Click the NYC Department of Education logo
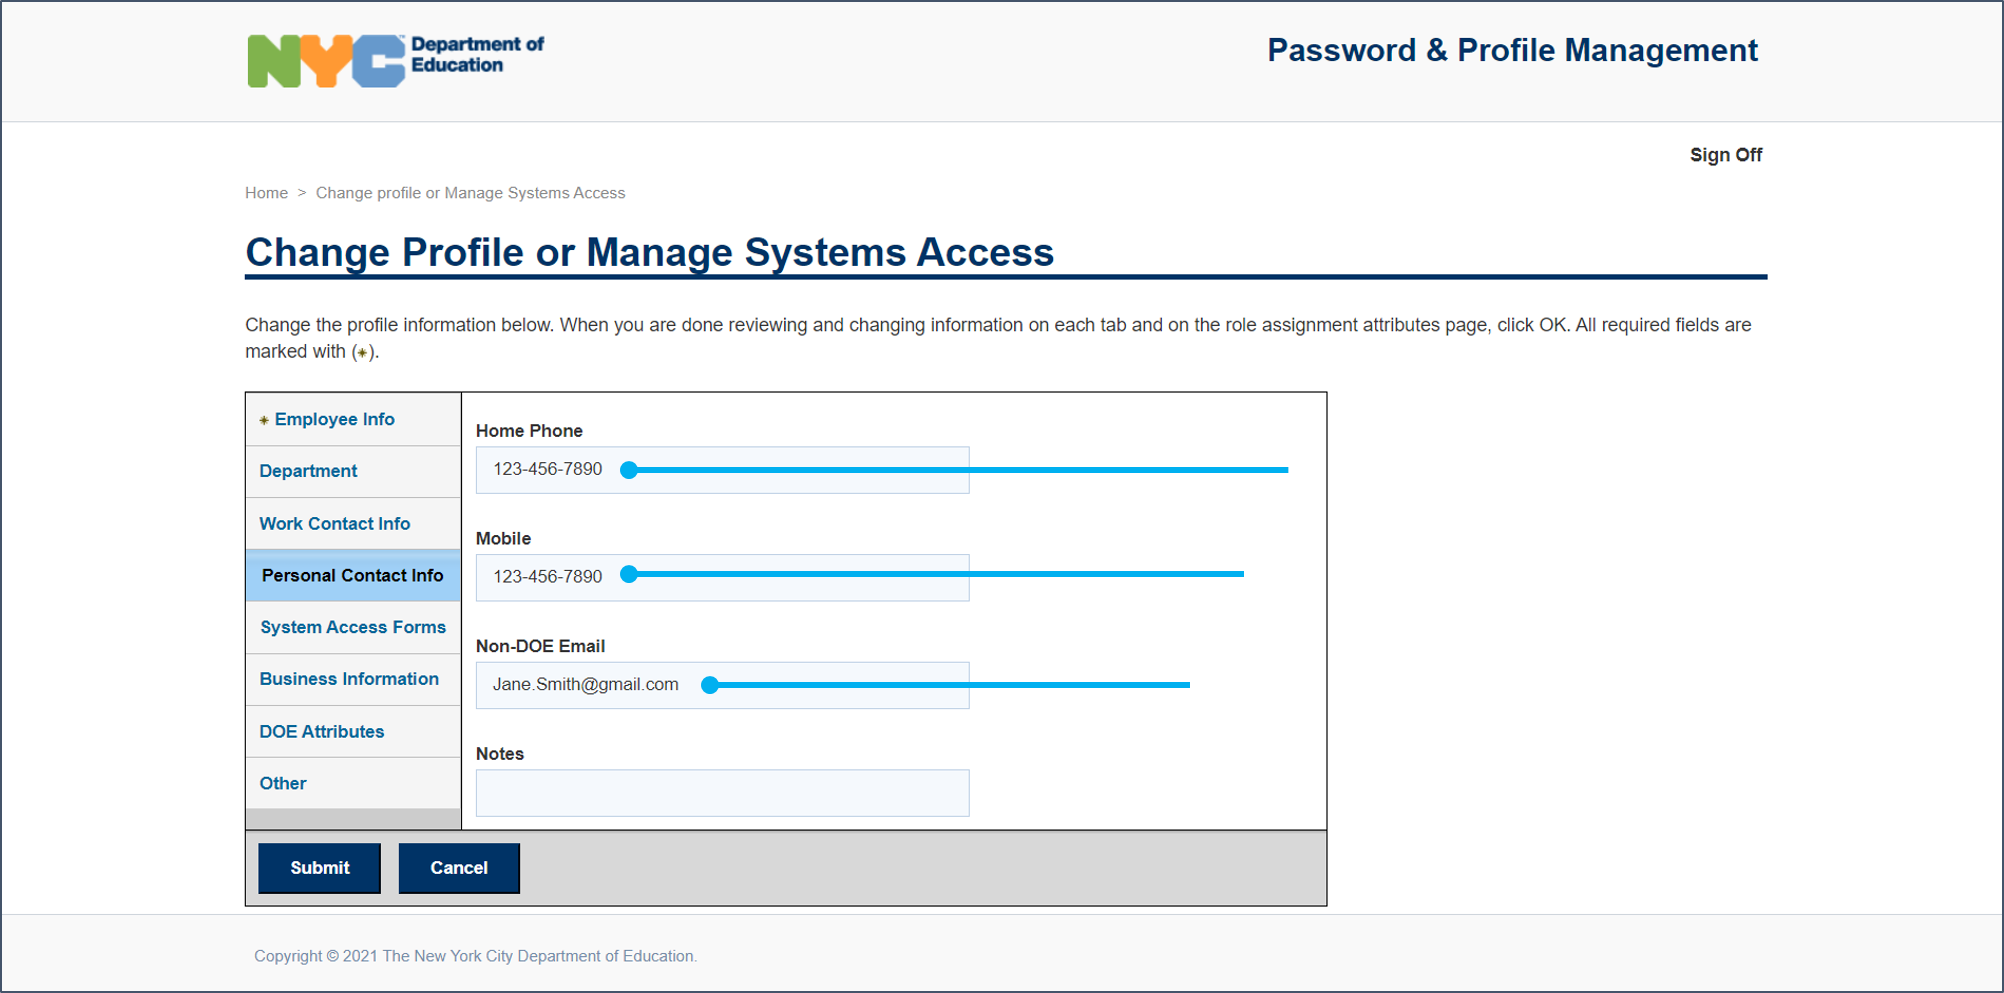The height and width of the screenshot is (993, 2004). coord(395,59)
